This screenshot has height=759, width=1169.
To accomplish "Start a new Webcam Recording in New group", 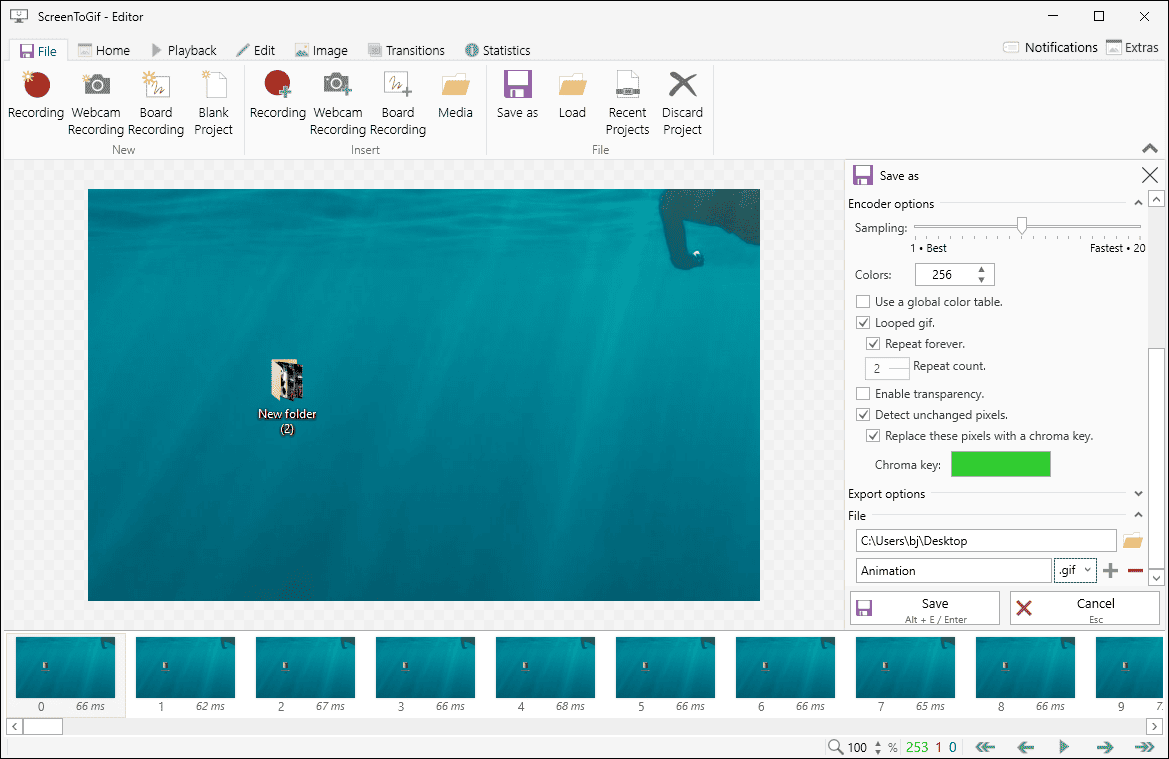I will tap(96, 102).
